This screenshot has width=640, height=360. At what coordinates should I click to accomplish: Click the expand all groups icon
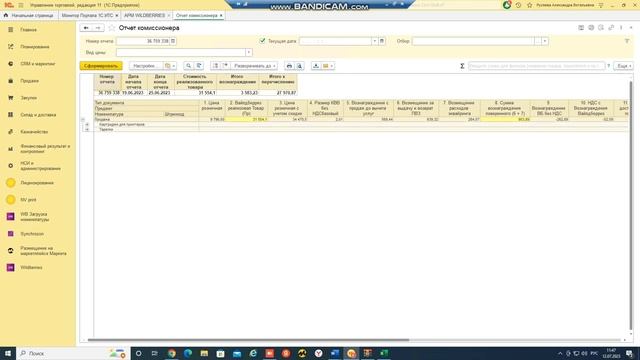tap(225, 66)
